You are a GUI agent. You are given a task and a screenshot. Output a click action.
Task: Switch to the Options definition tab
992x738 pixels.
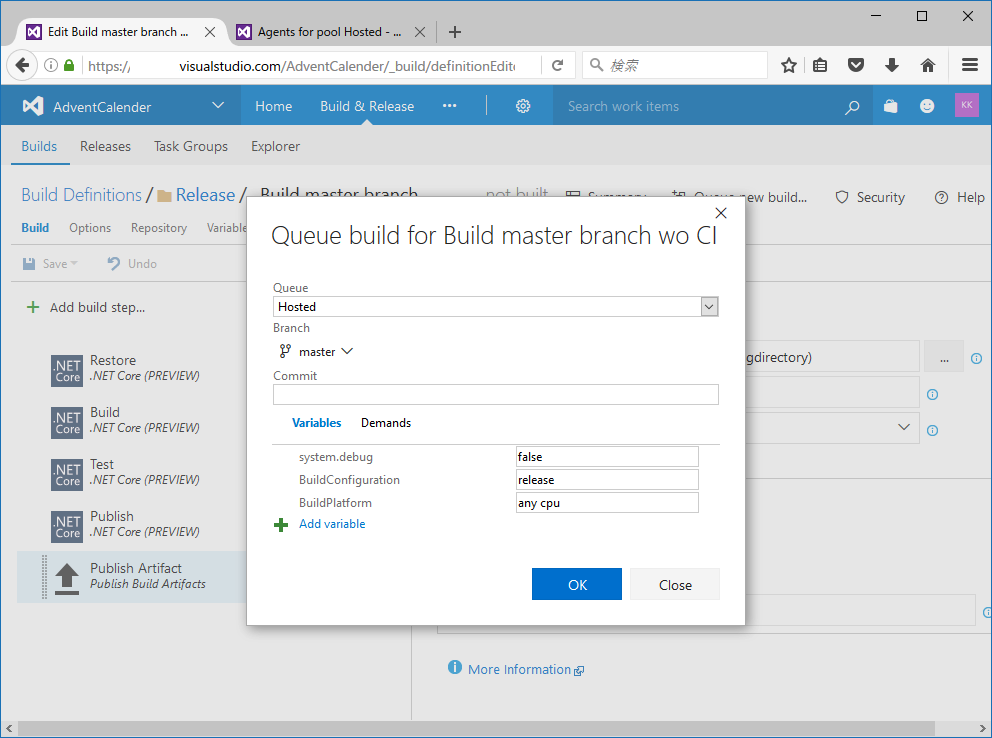point(90,228)
